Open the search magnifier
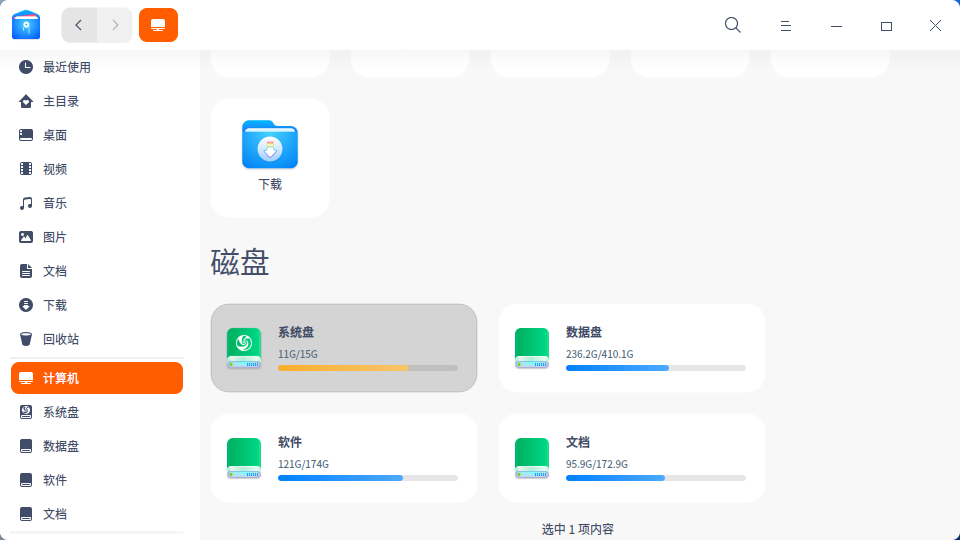960x540 pixels. (733, 25)
